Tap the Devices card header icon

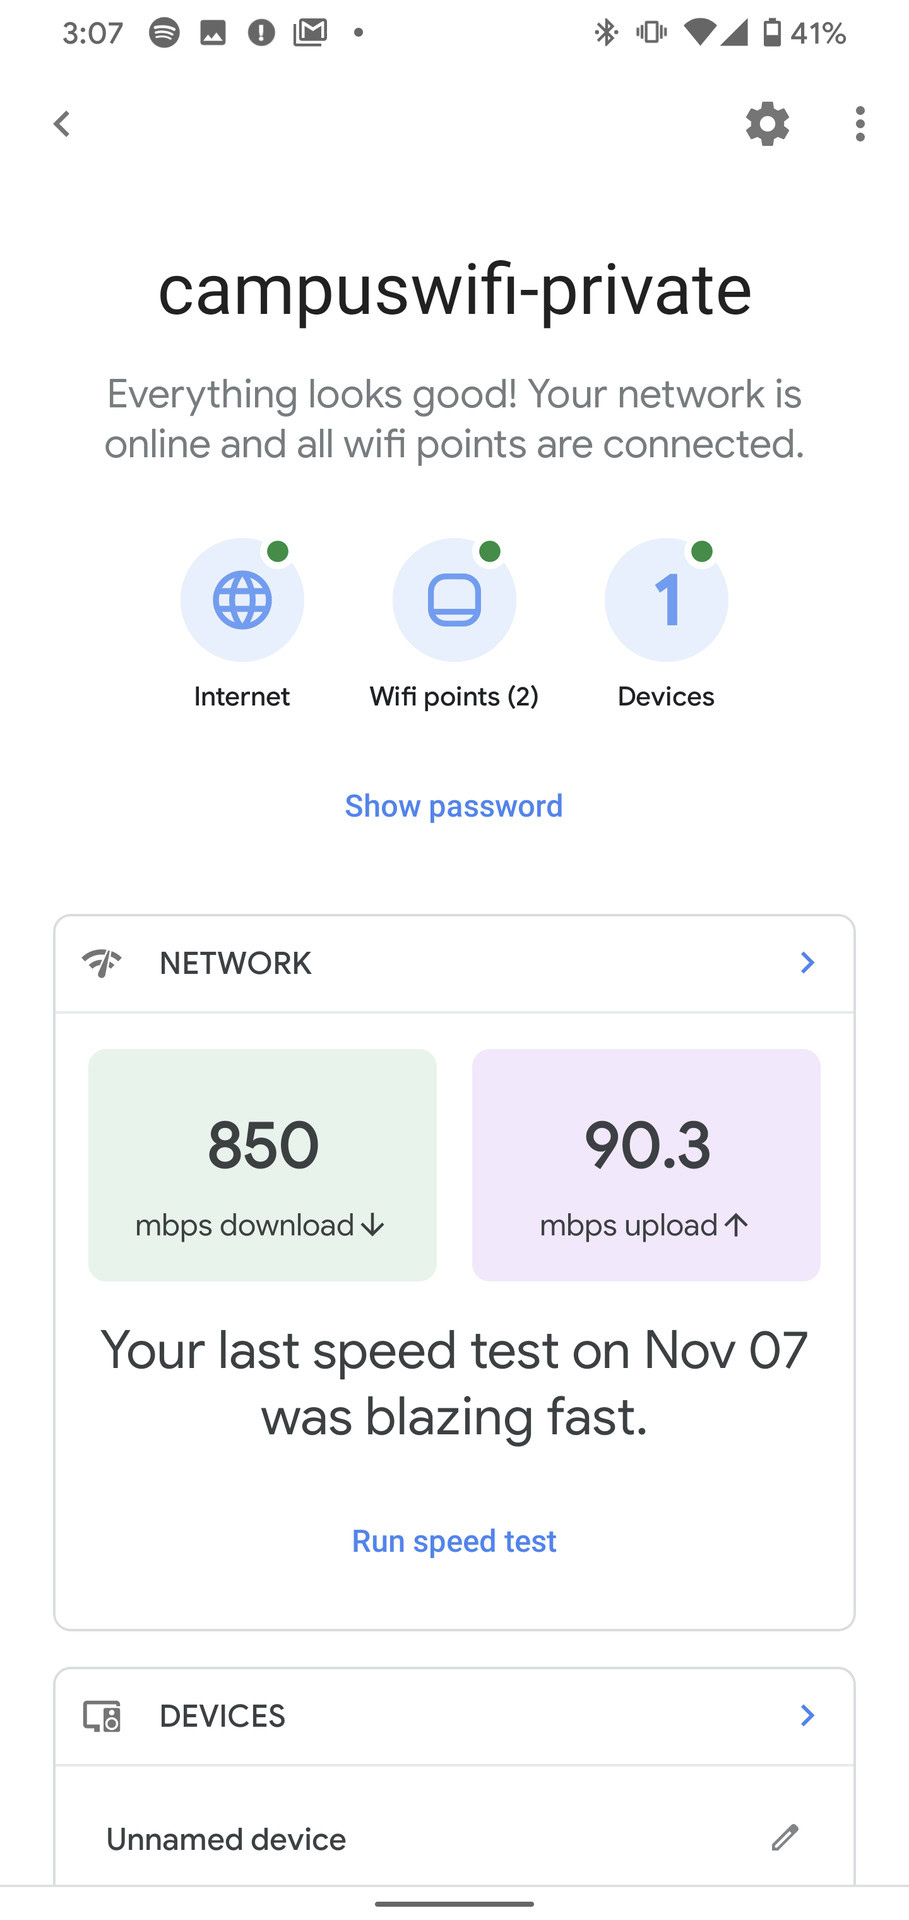coord(102,1716)
